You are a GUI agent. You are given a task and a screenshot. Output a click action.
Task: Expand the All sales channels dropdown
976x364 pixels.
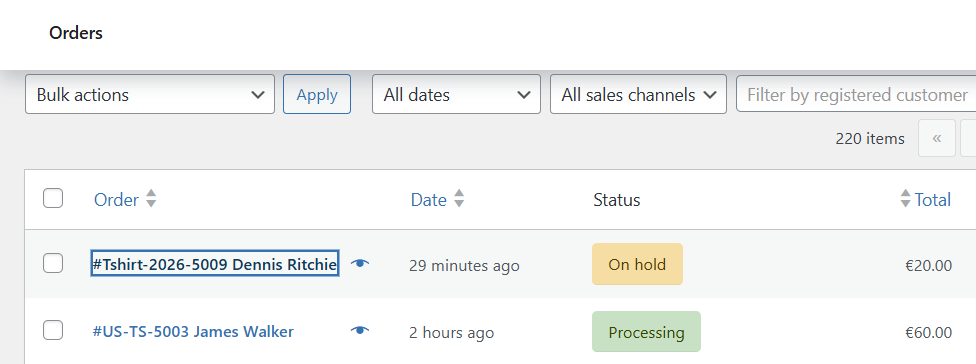pyautogui.click(x=639, y=95)
